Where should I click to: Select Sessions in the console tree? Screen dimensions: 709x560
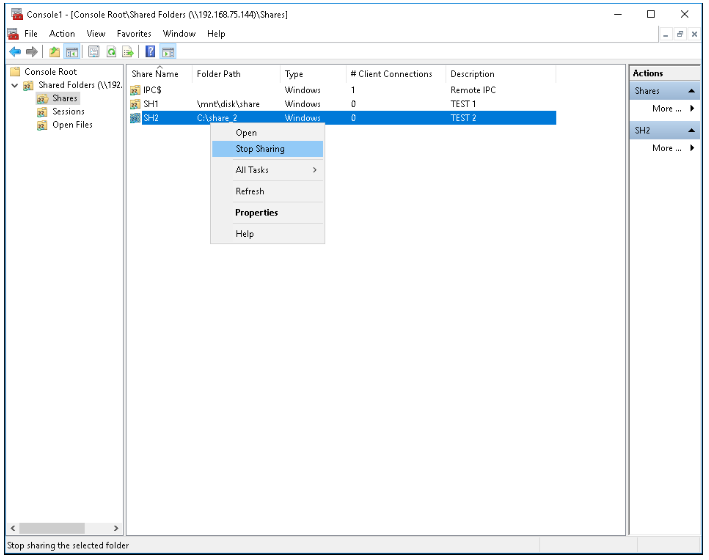coord(68,112)
